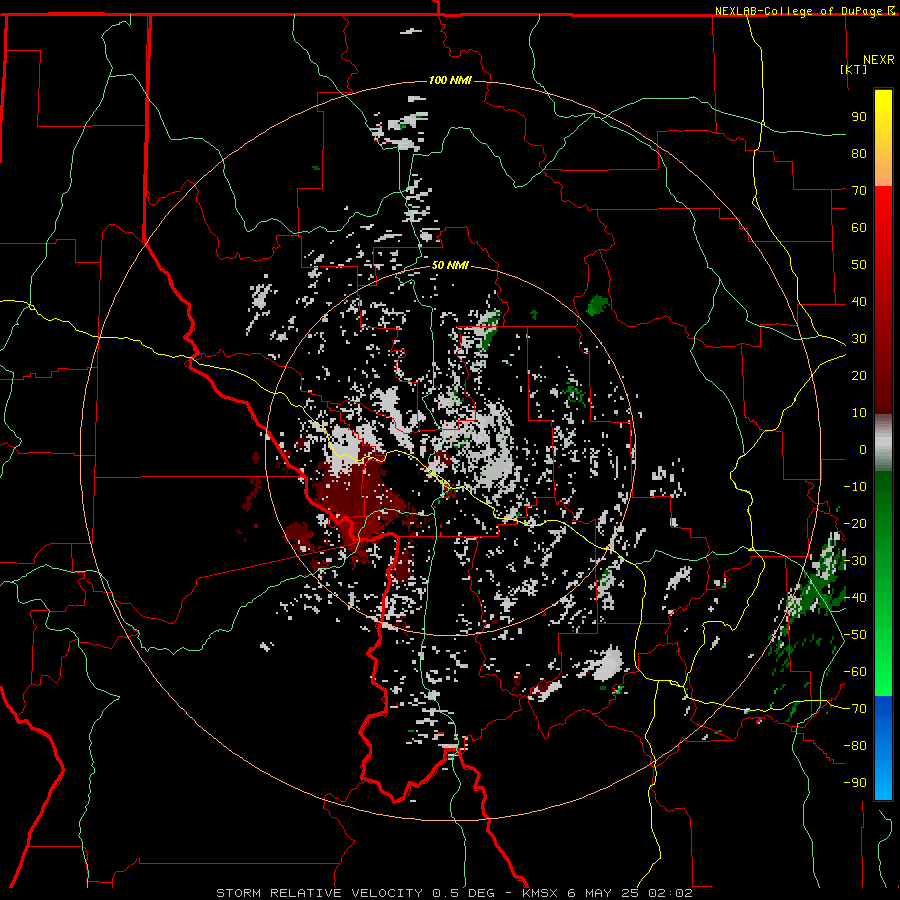
Task: Select the gray zero-velocity segment of the color bar
Action: 883,444
